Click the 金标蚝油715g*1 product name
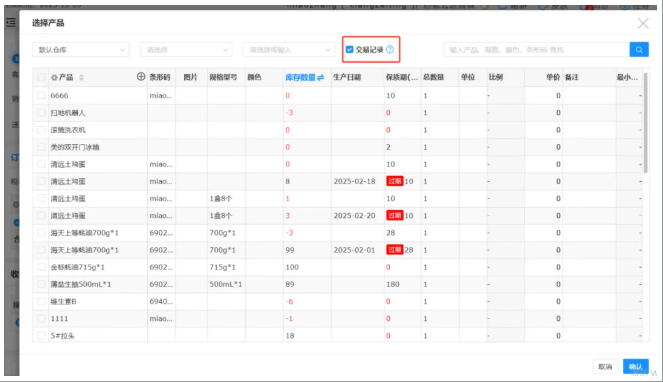Screen dimensions: 663x382 click(77, 267)
